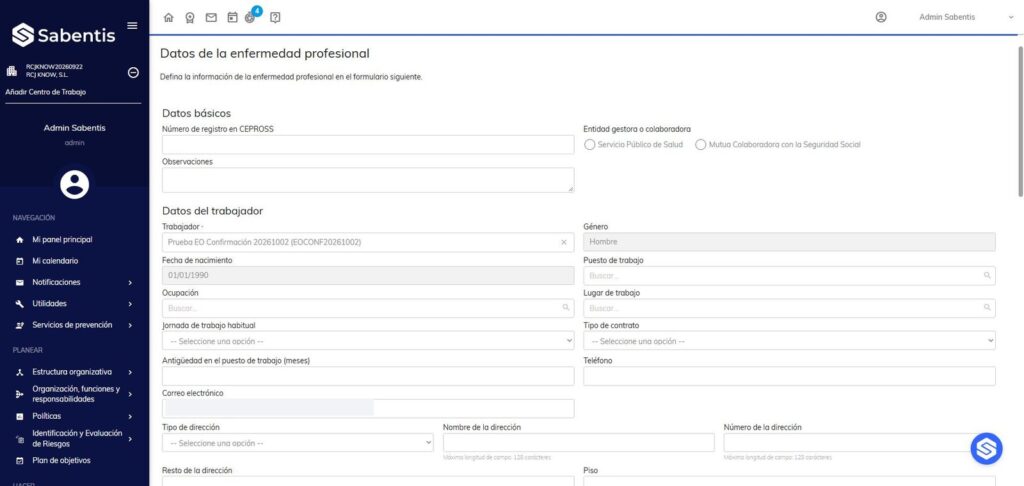The height and width of the screenshot is (486, 1024).
Task: Click the Estructura organizativa sidebar icon
Action: (x=20, y=372)
